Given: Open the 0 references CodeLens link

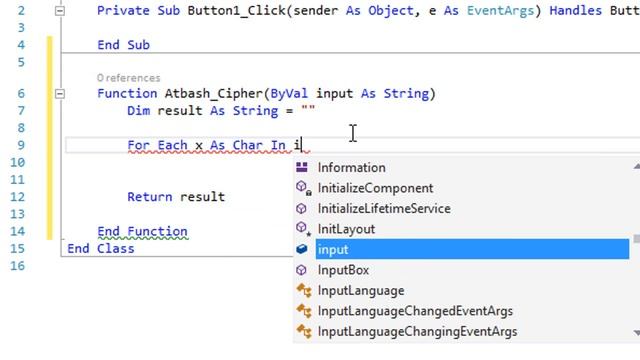Looking at the screenshot, I should tap(129, 78).
